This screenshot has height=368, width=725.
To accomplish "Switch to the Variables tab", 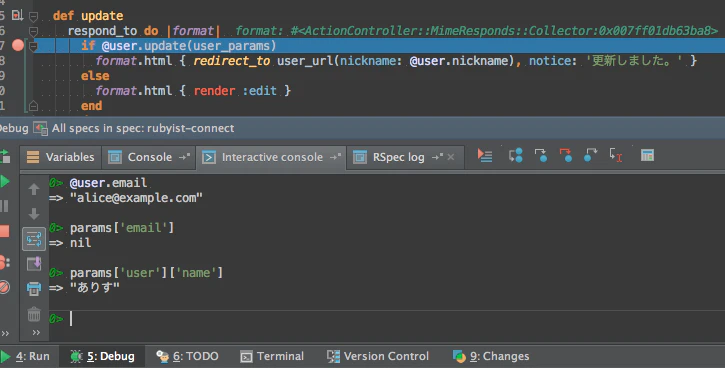I will tap(61, 157).
